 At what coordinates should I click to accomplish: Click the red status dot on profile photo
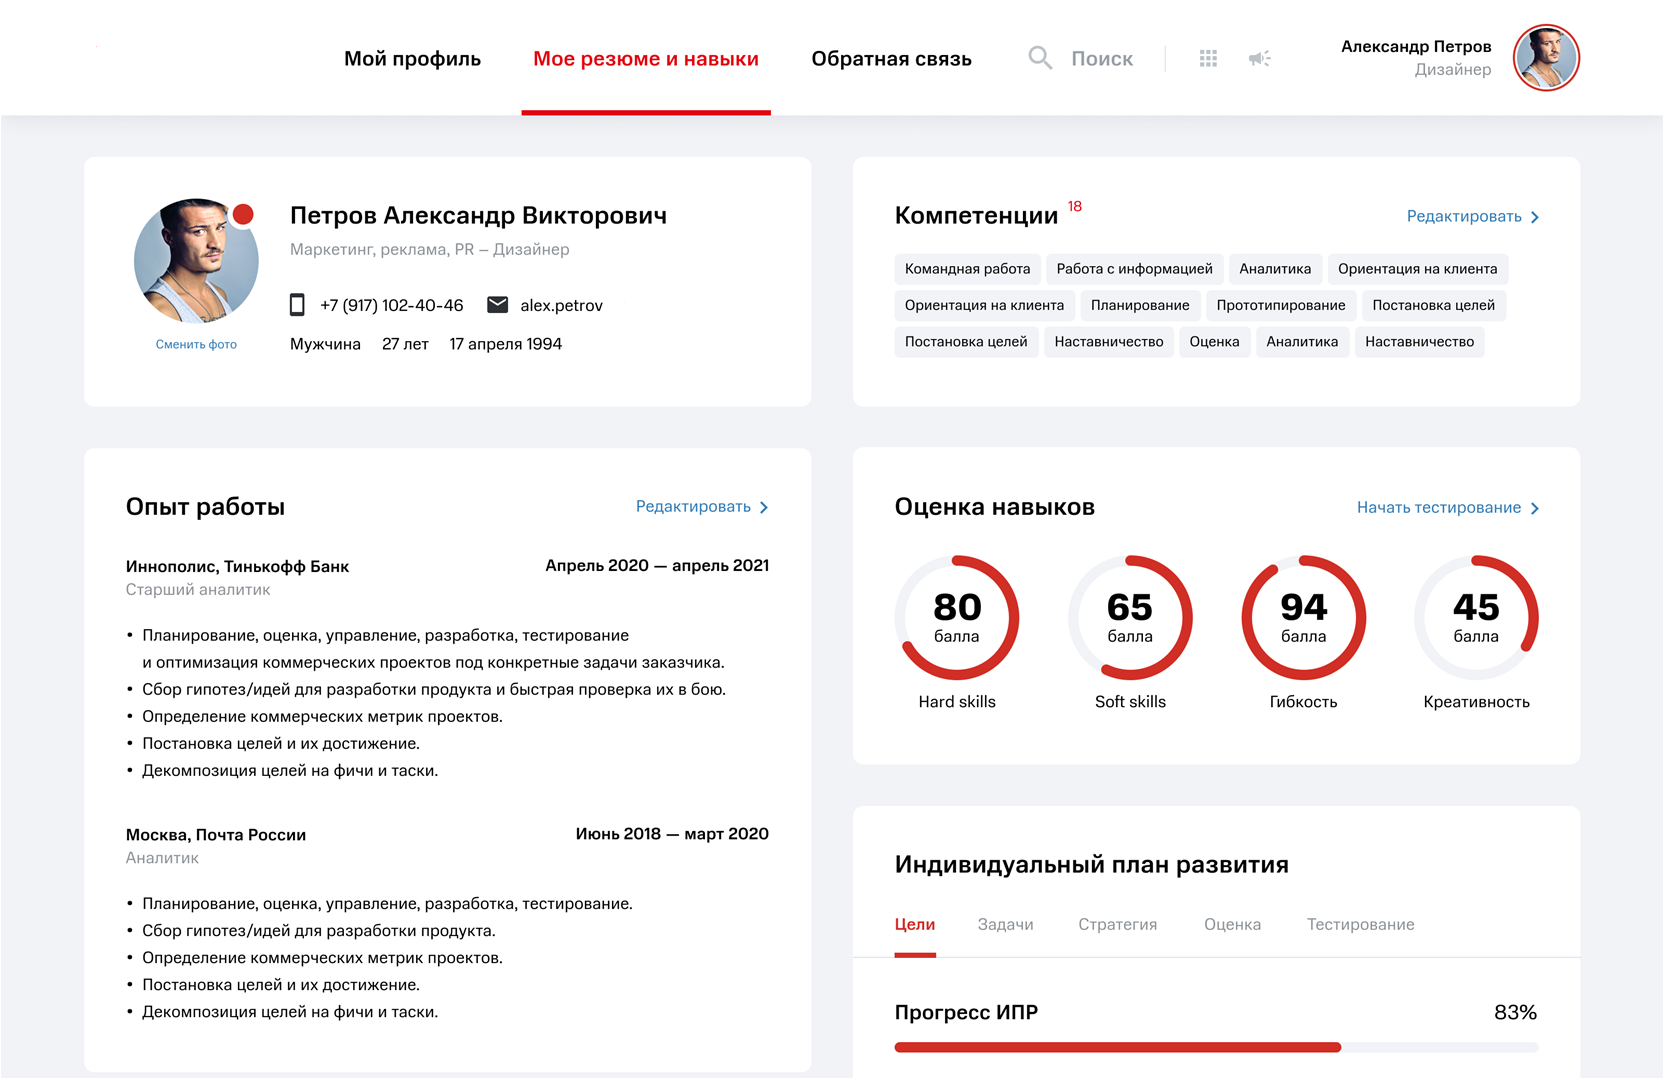(x=243, y=214)
